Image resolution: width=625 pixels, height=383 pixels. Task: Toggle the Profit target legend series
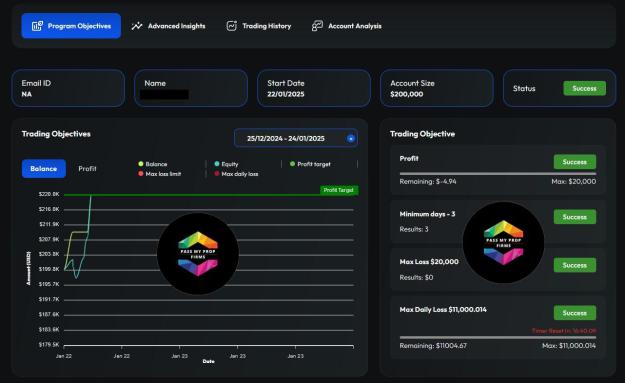(x=310, y=164)
